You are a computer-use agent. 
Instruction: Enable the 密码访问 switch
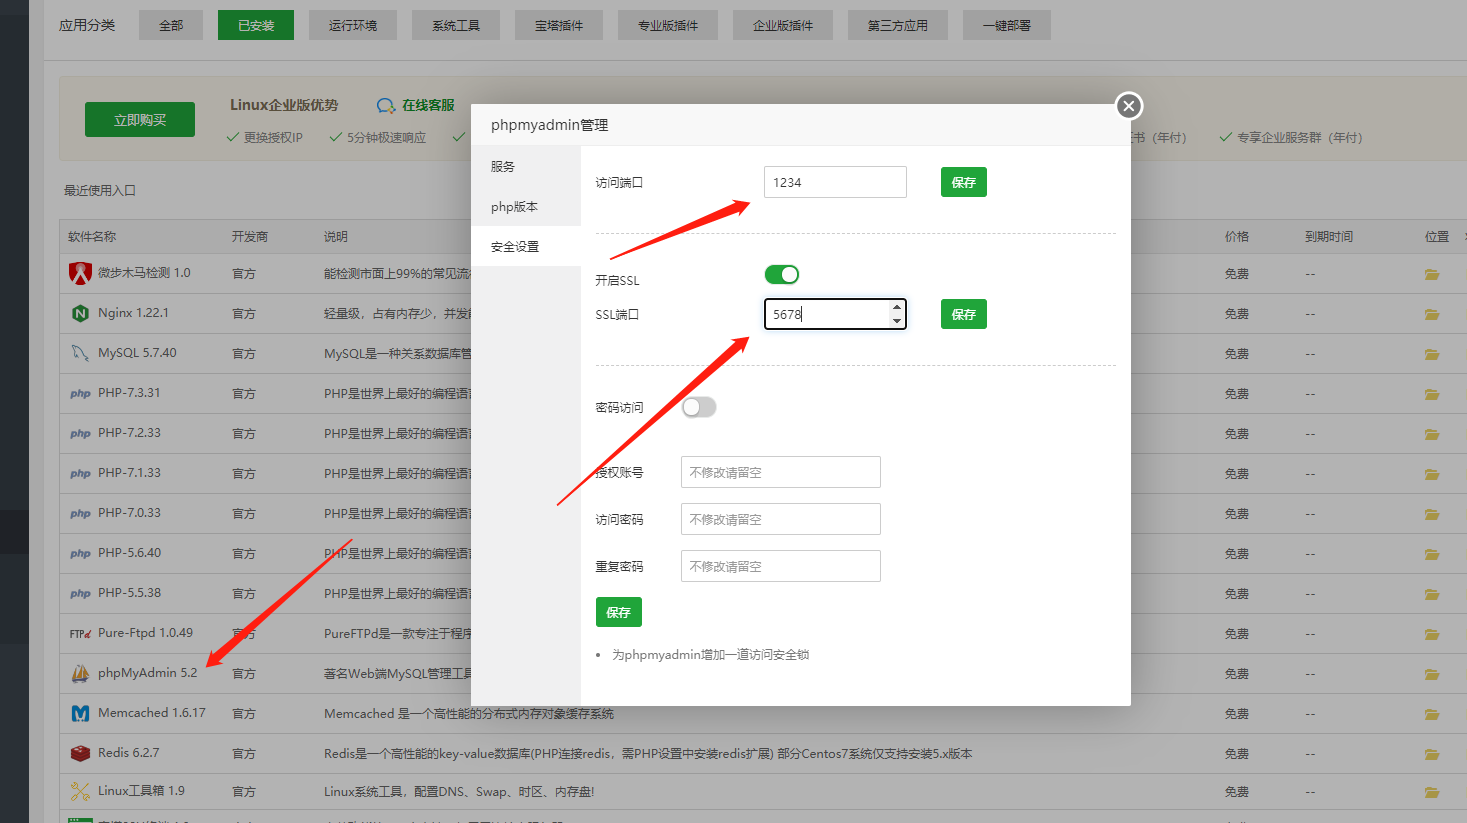tap(699, 407)
